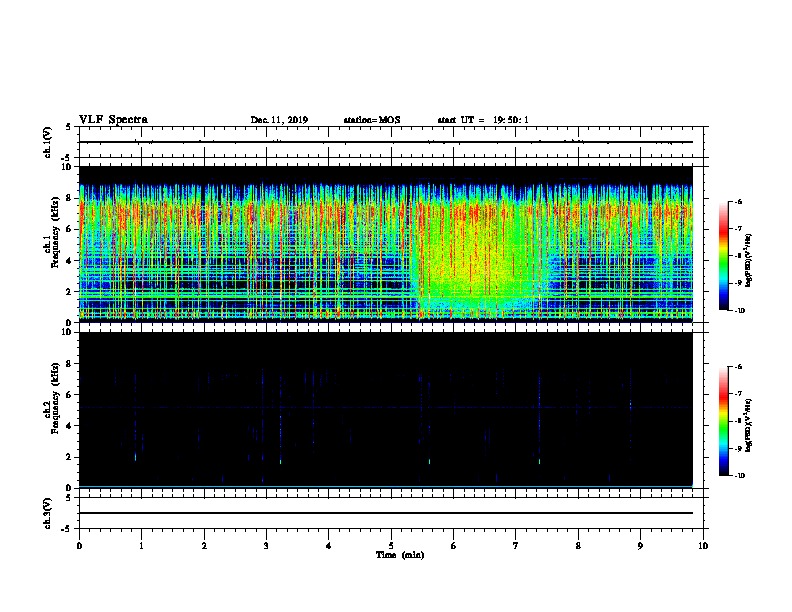Click the "VLF Spectra" plot title
The image size is (792, 612).
113,119
